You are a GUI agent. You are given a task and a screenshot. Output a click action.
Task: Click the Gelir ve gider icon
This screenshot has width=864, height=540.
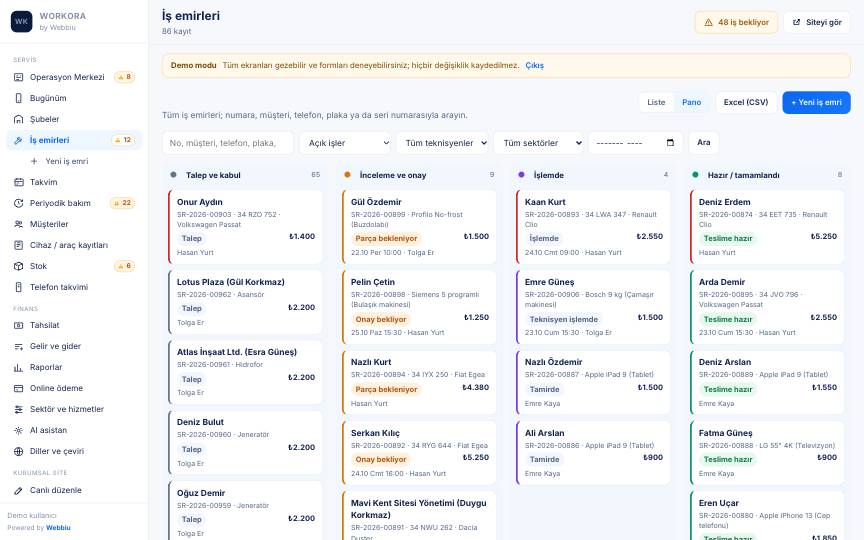pos(18,347)
